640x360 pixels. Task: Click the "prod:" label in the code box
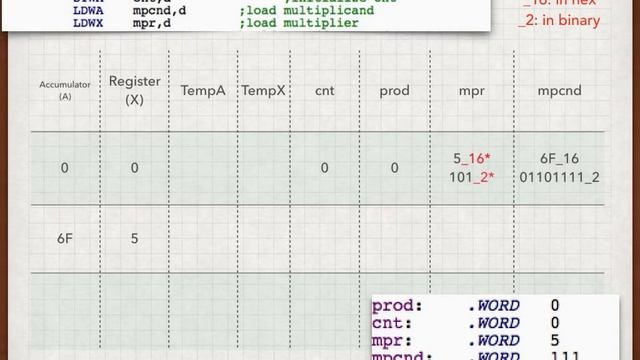pyautogui.click(x=397, y=305)
